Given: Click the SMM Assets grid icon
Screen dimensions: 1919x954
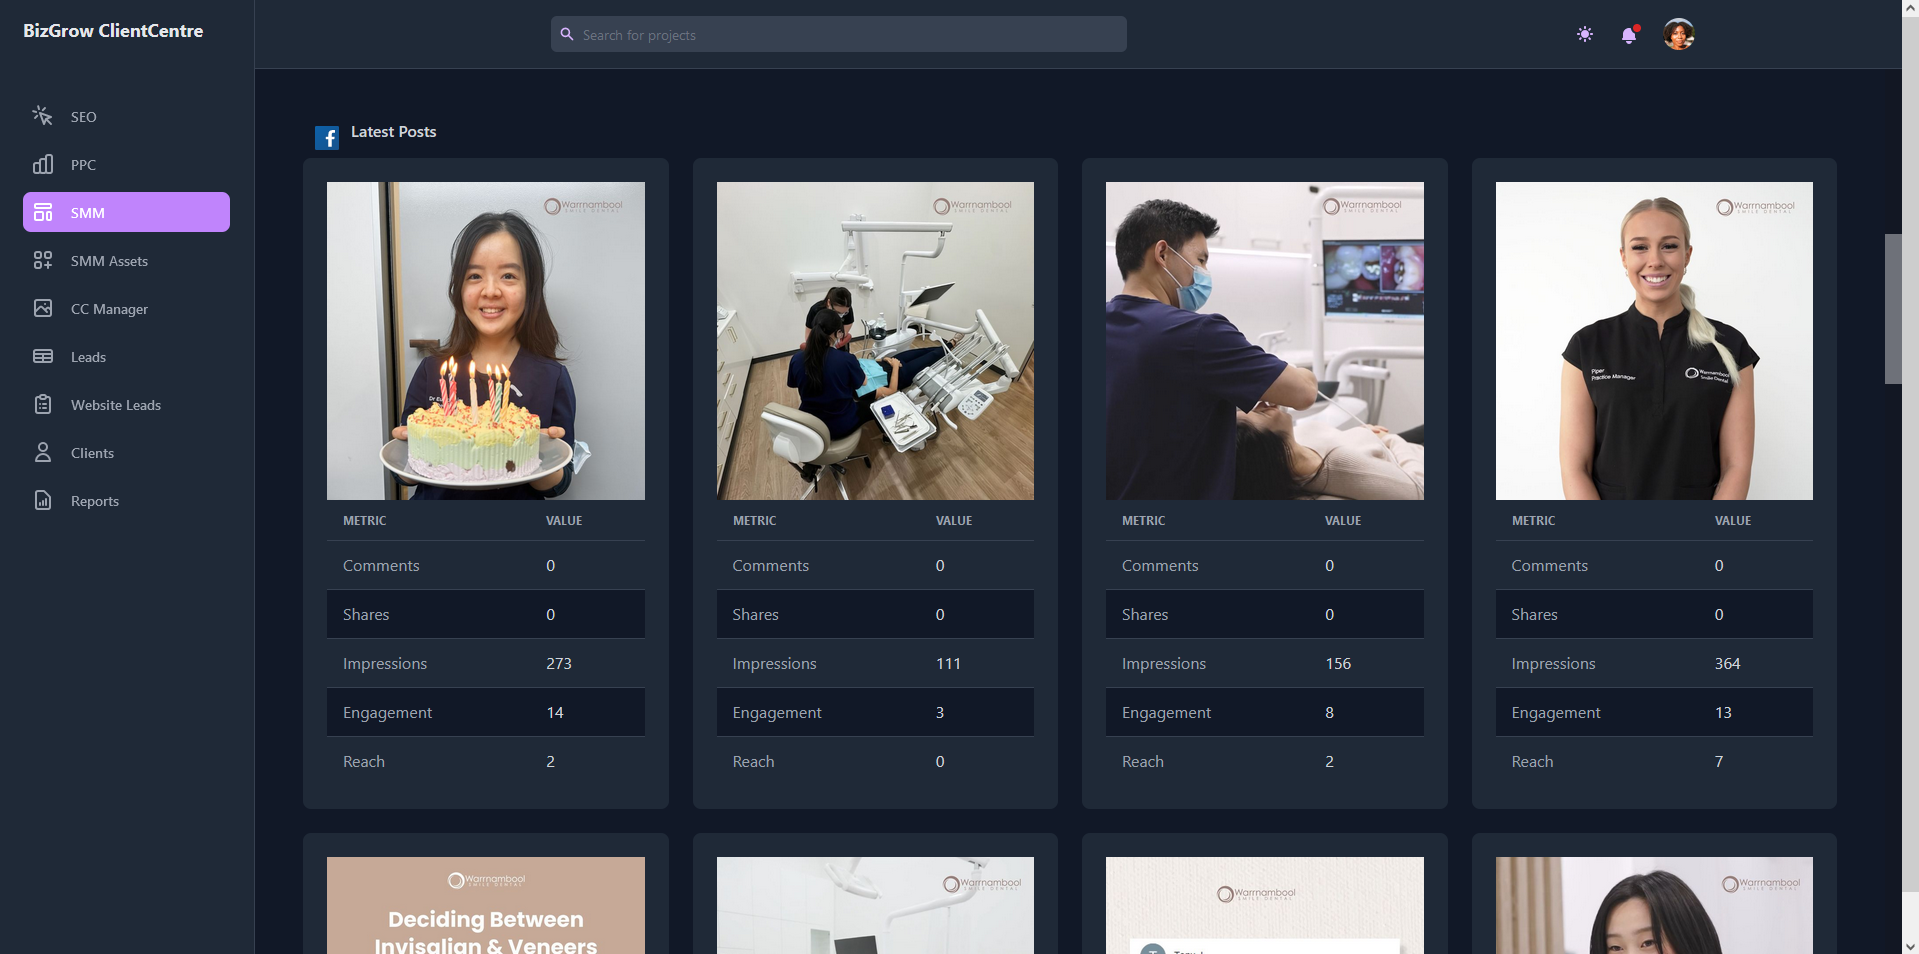Looking at the screenshot, I should (42, 260).
